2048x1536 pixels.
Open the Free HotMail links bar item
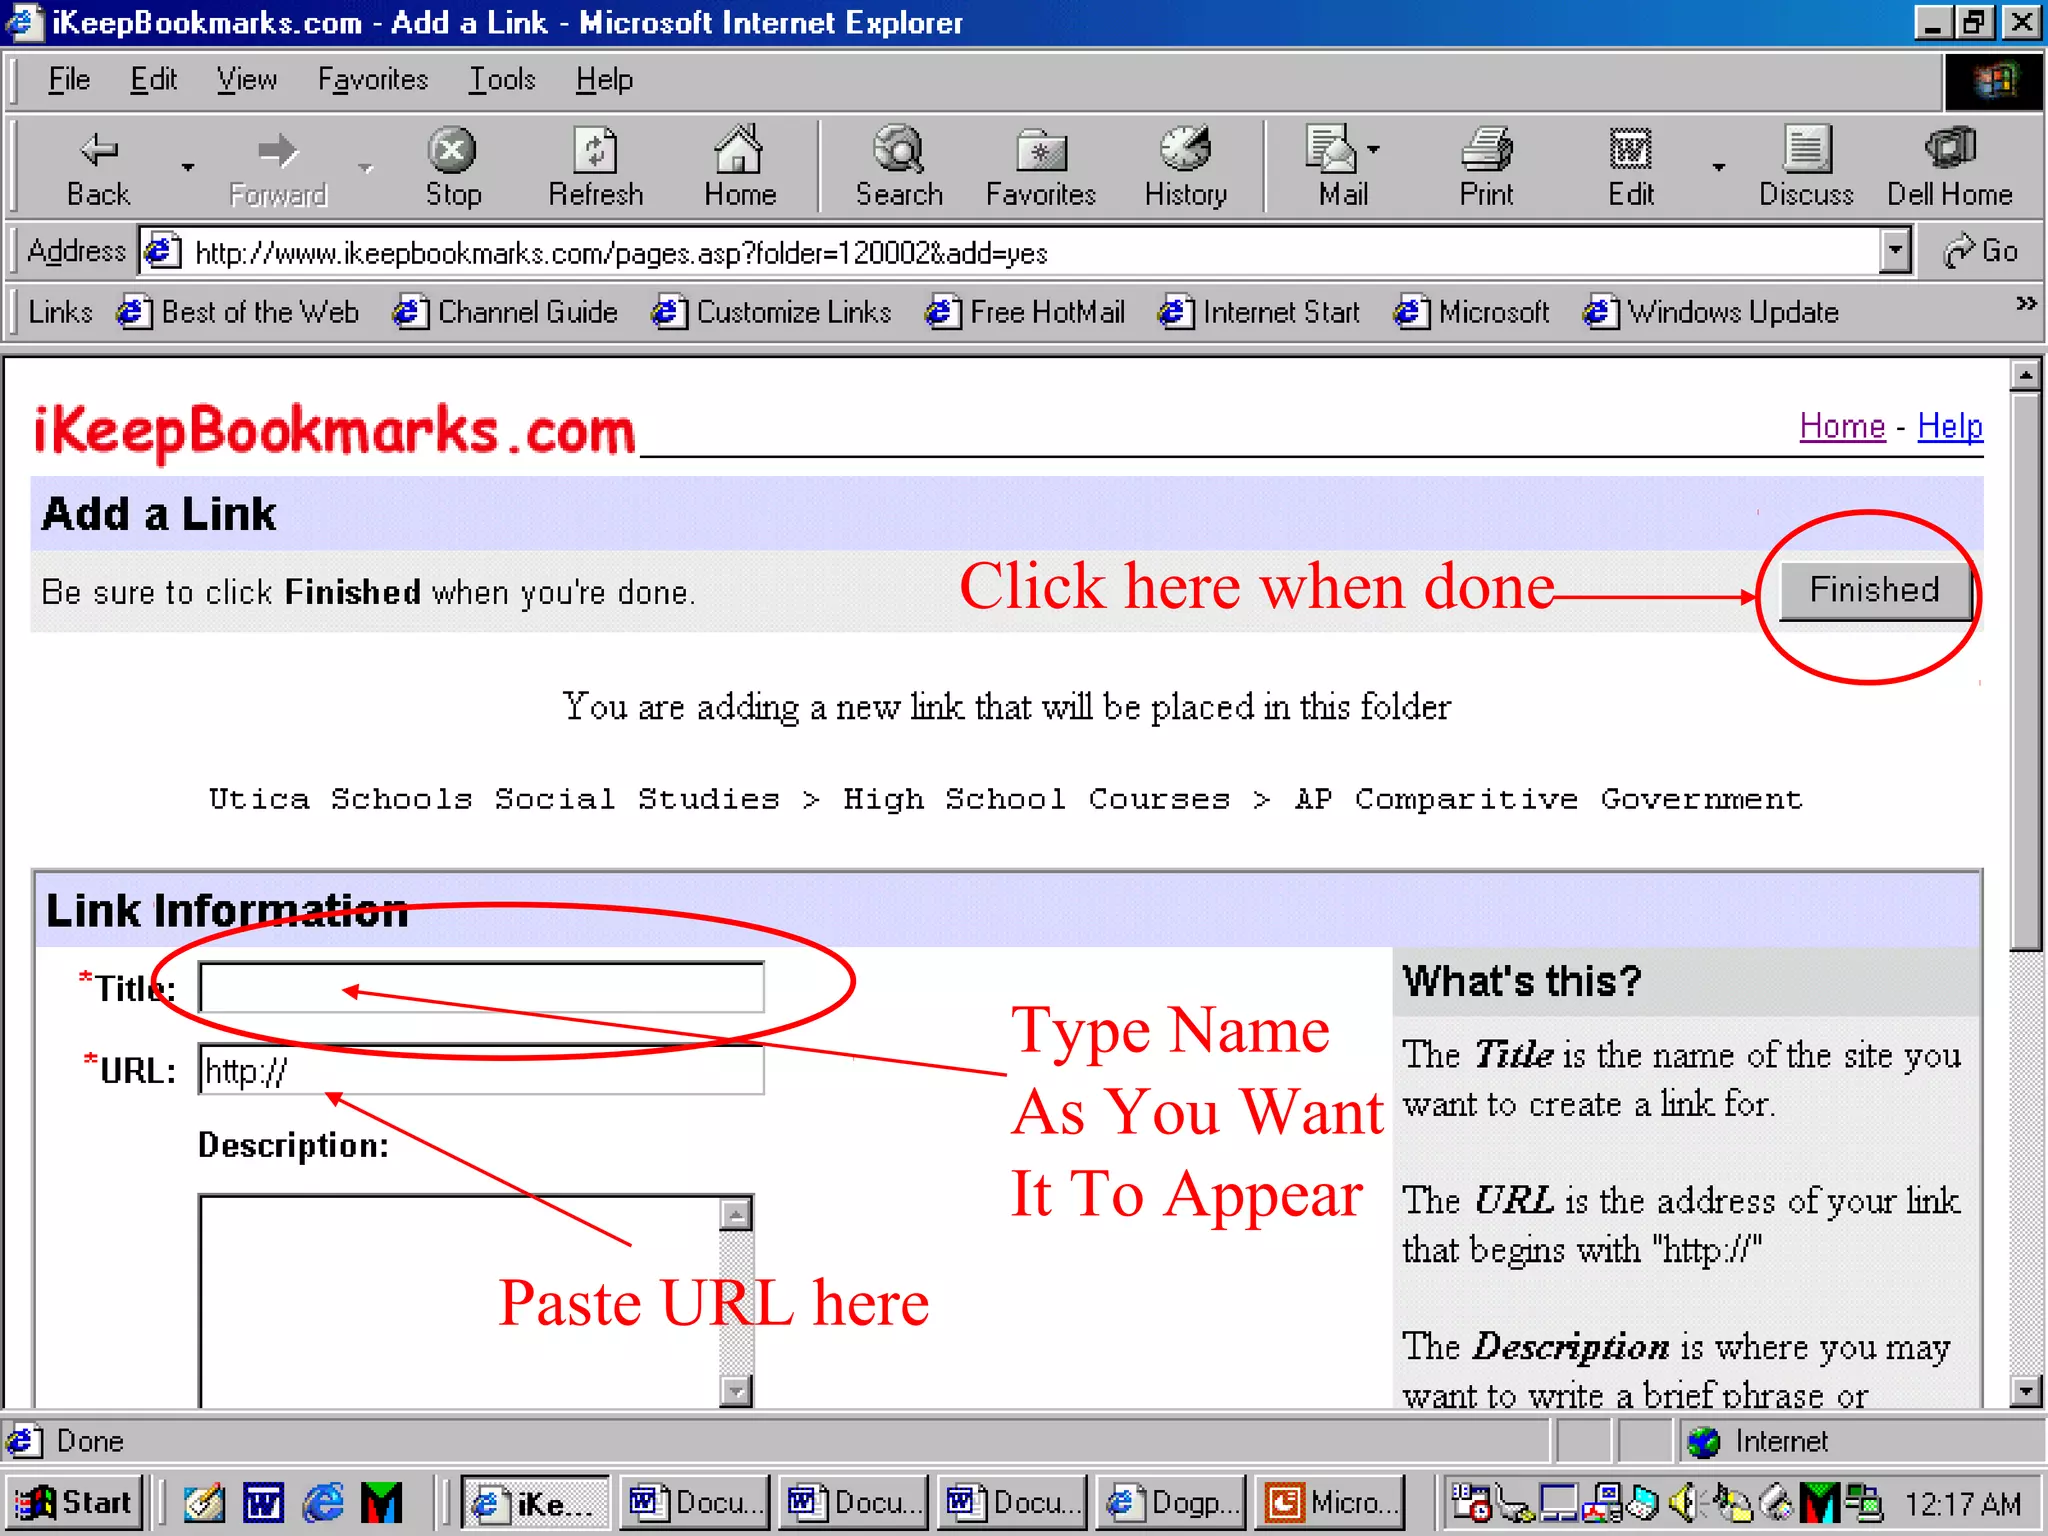(x=1025, y=312)
